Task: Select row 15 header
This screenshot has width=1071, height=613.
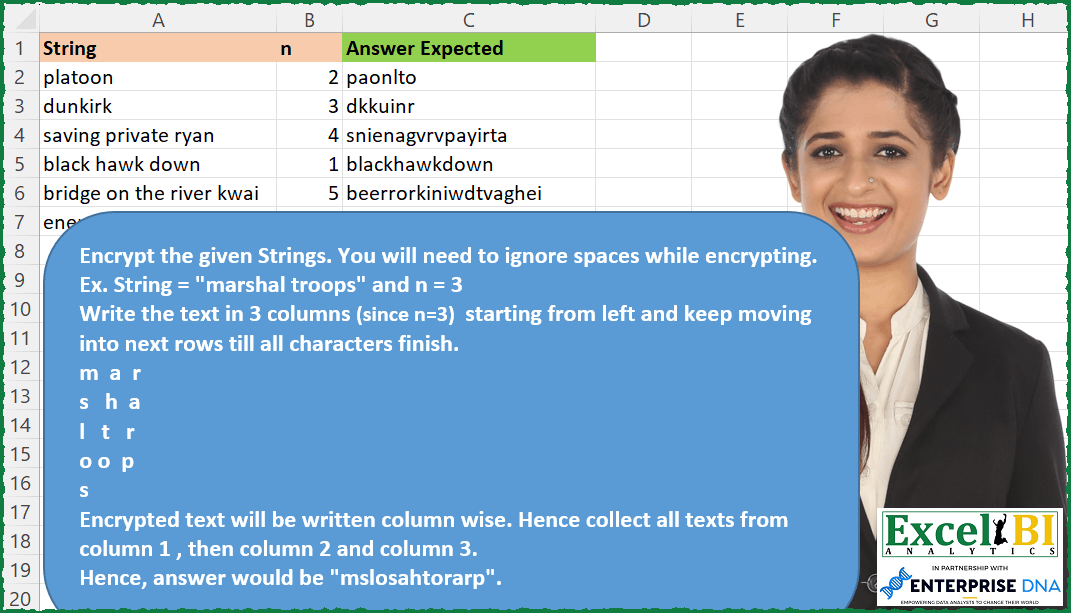Action: coord(20,454)
